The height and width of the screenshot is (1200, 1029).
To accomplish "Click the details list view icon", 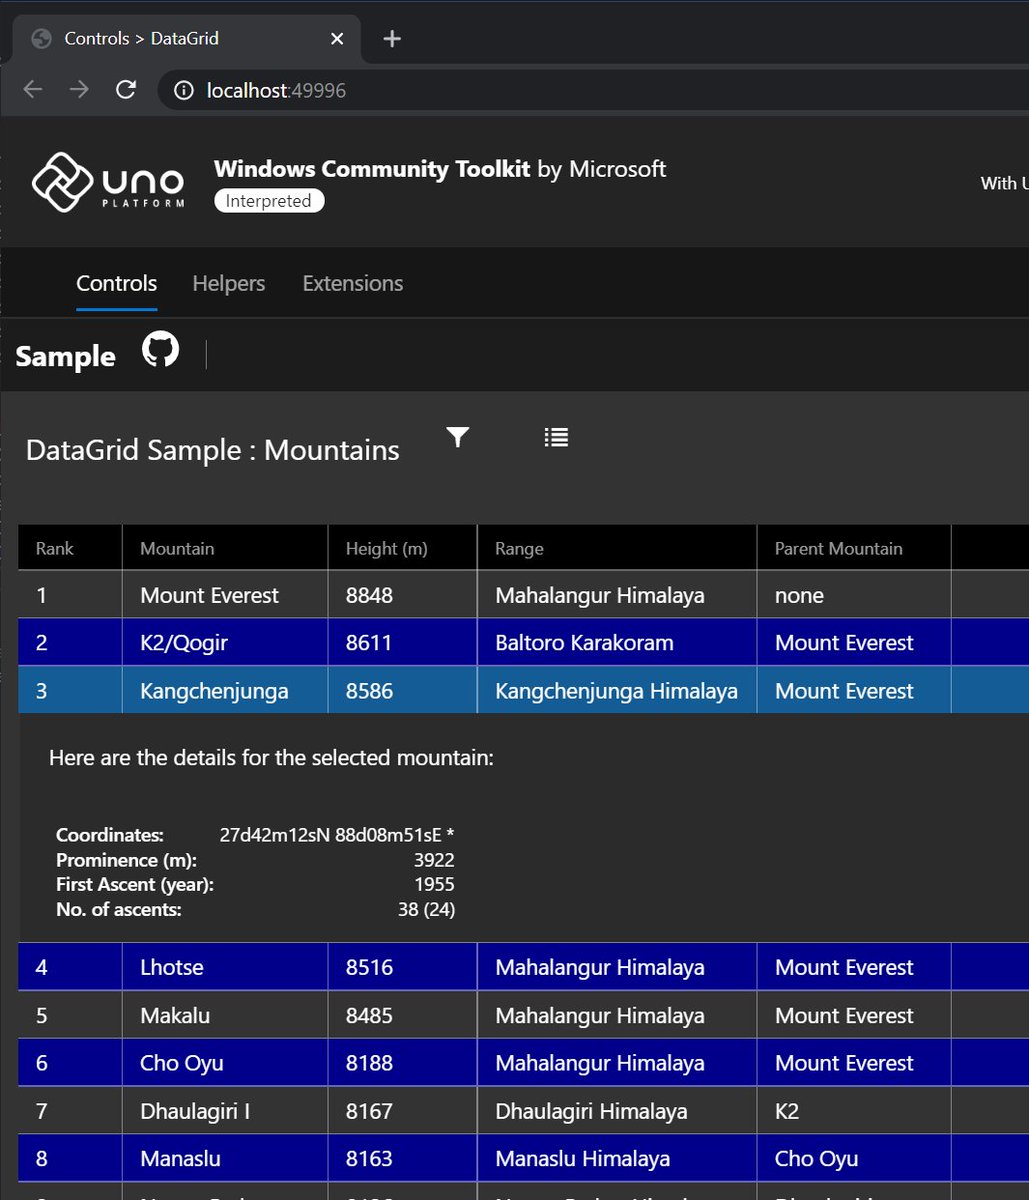I will point(556,437).
